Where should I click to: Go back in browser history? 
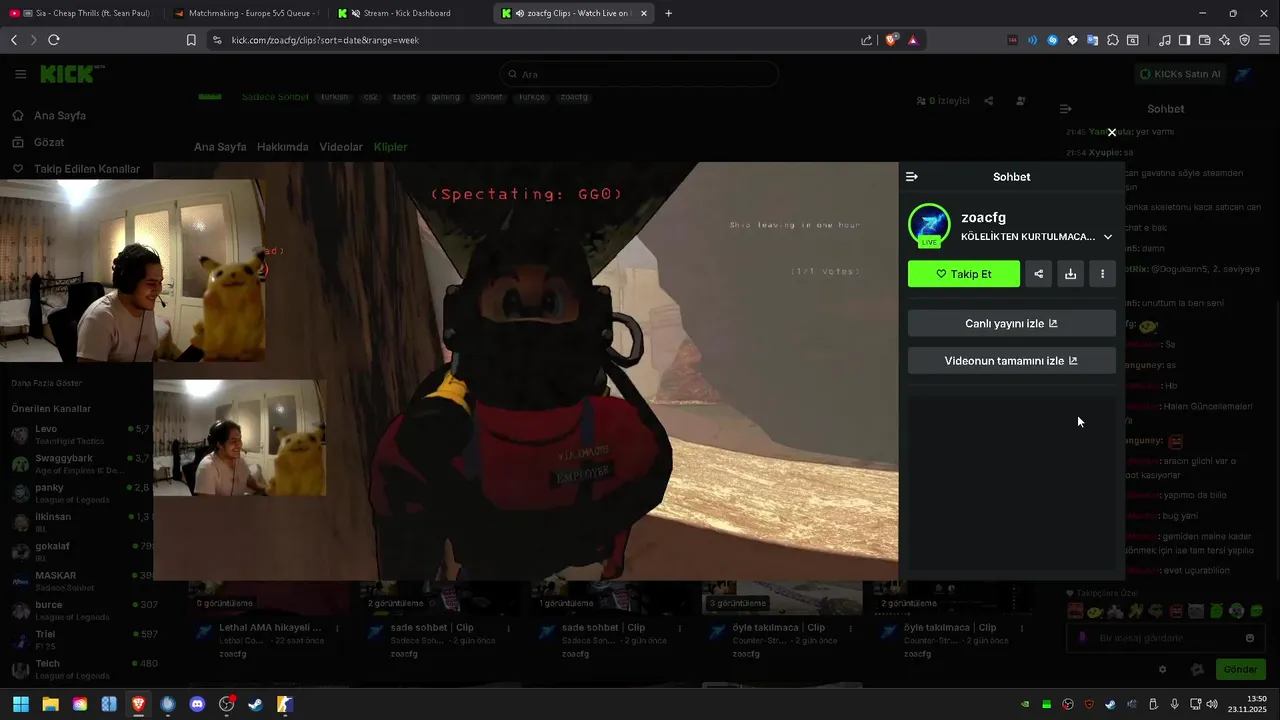point(14,40)
